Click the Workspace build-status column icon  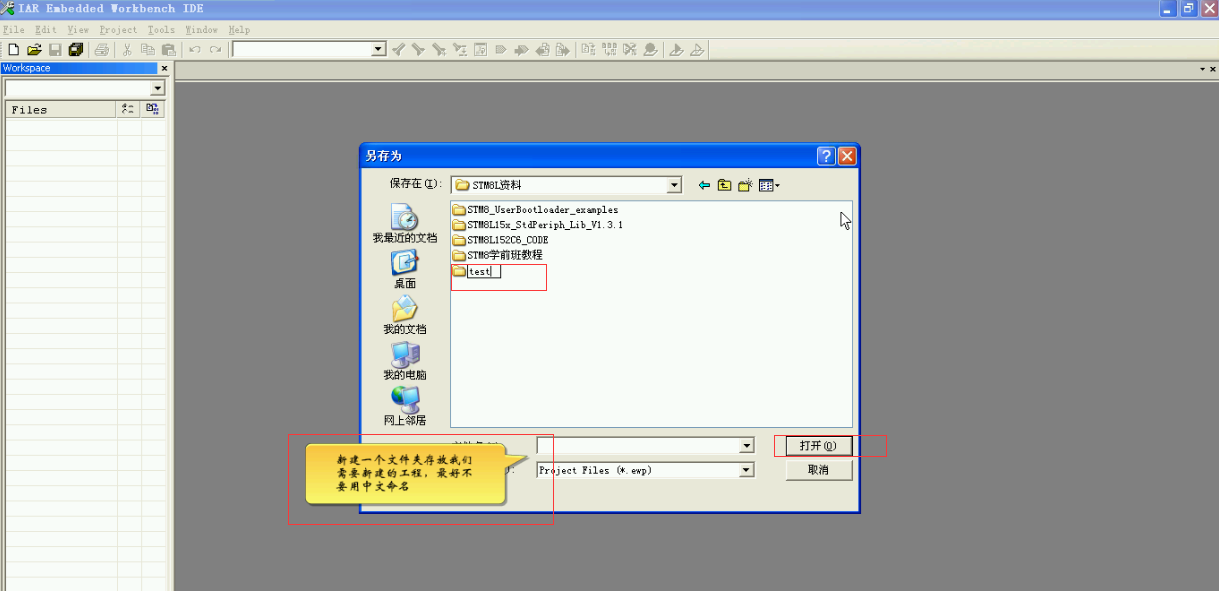coord(129,109)
